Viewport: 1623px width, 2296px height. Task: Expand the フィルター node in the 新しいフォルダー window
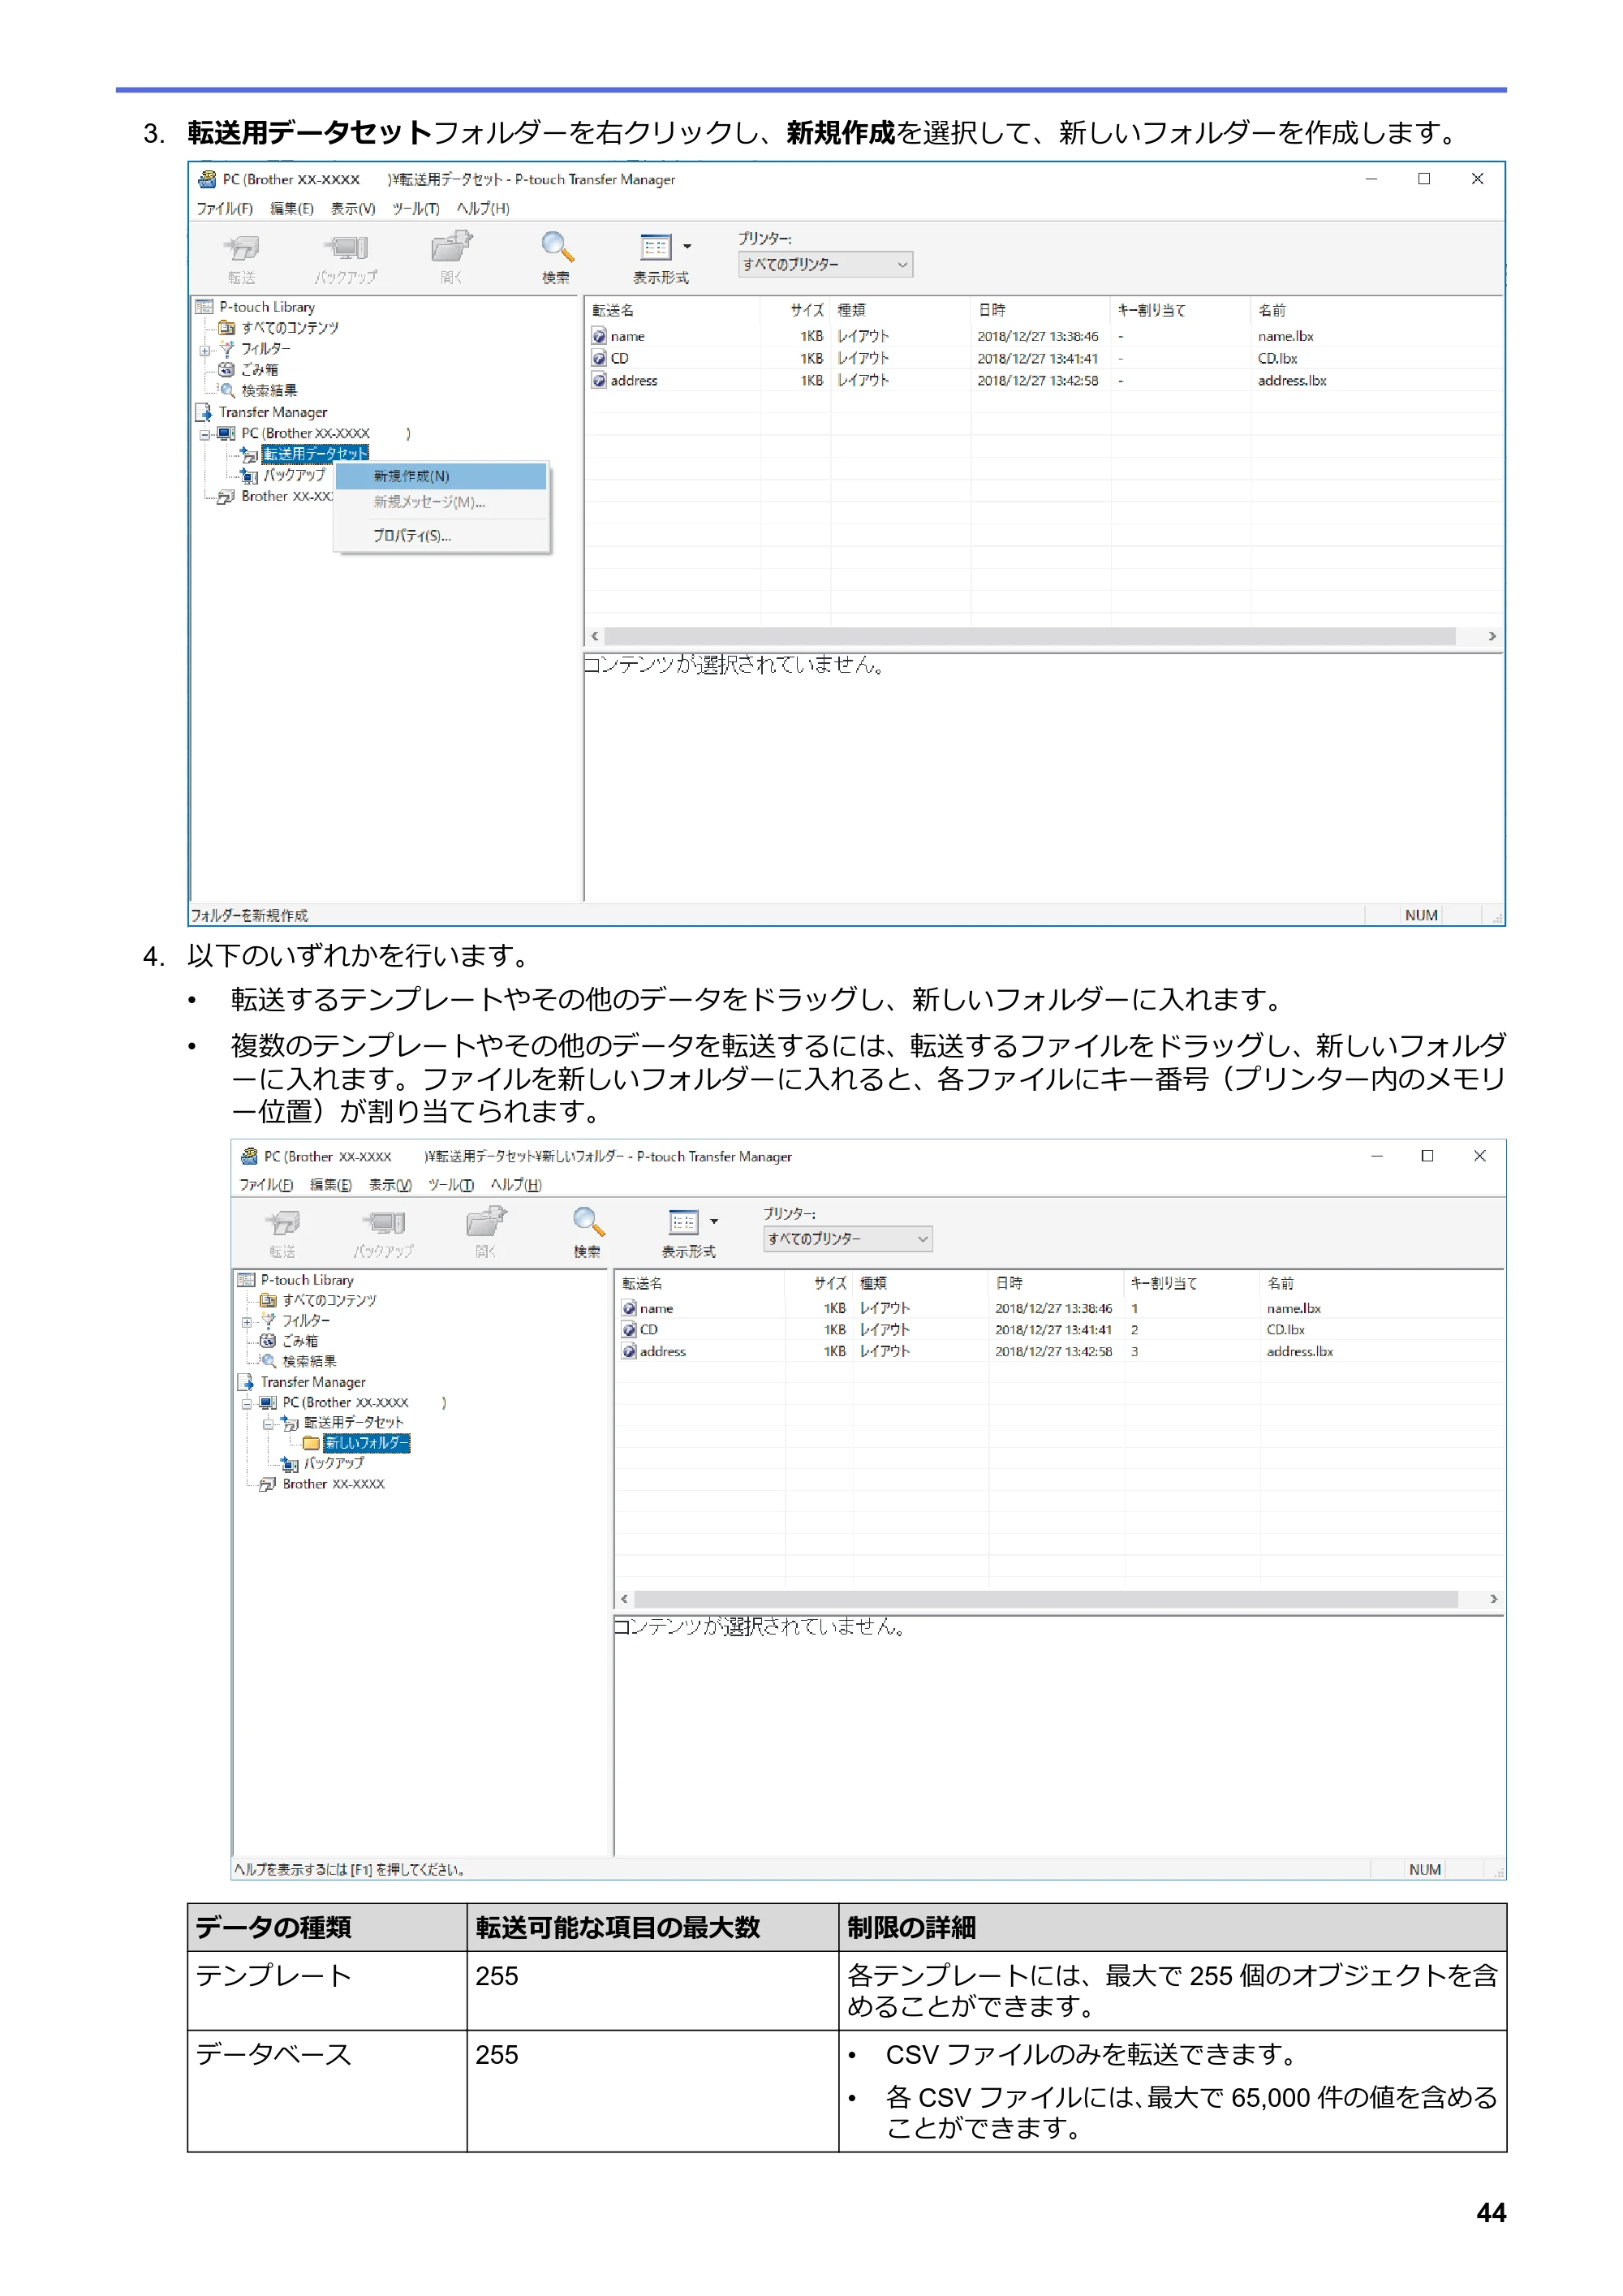246,1322
